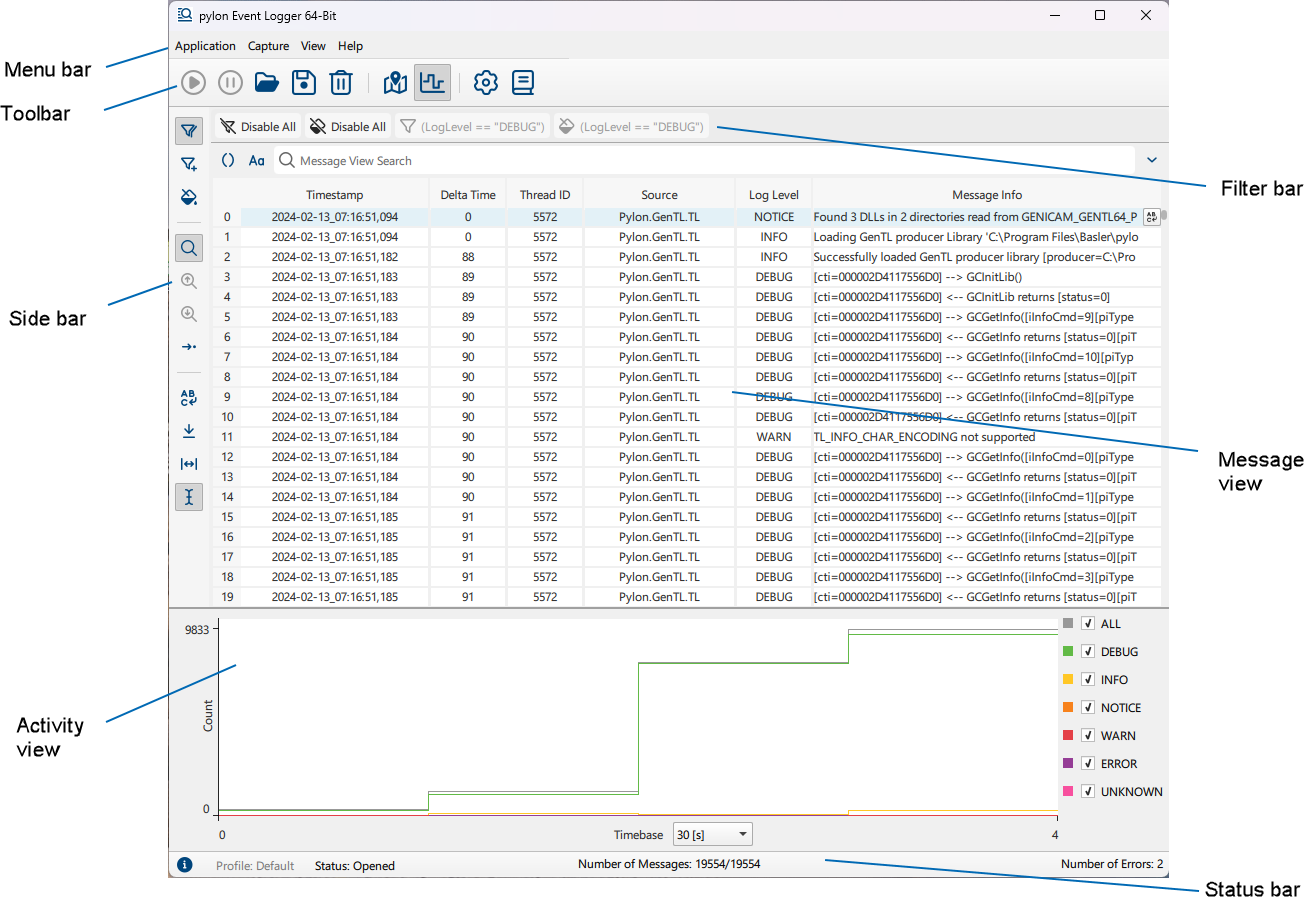Save the log using the floppy disk icon

[x=304, y=83]
